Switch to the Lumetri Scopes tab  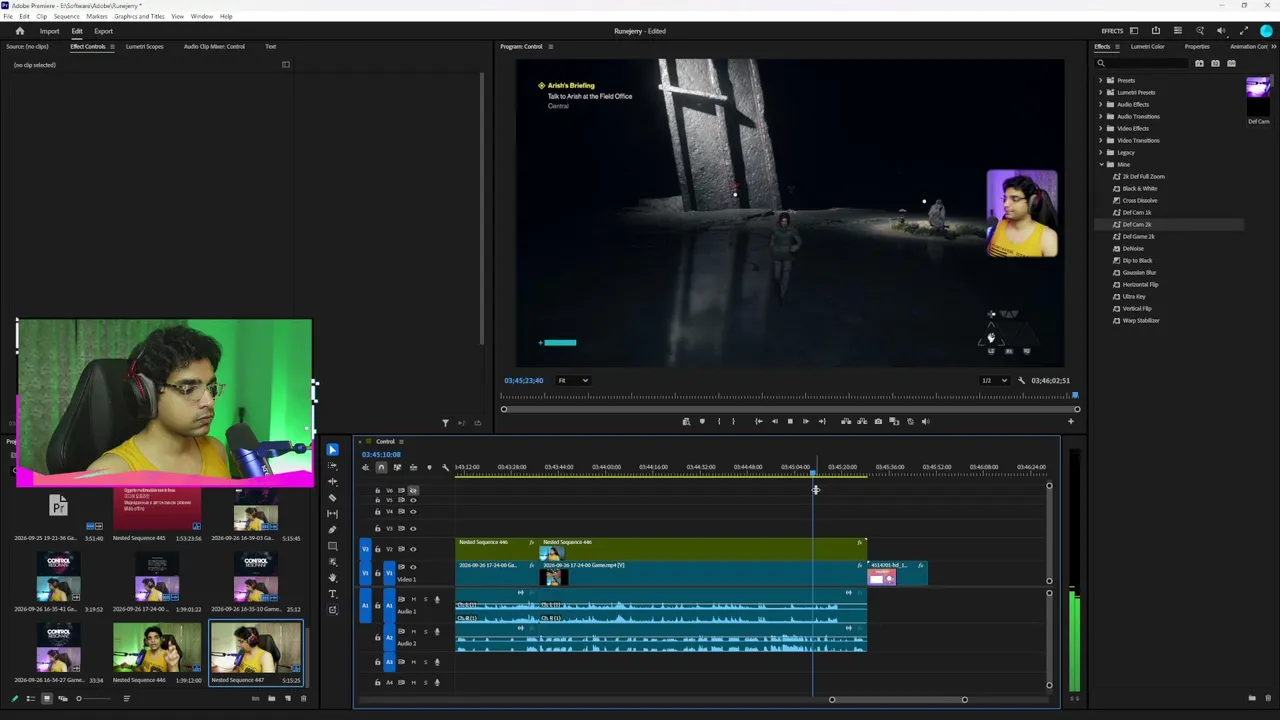(144, 46)
